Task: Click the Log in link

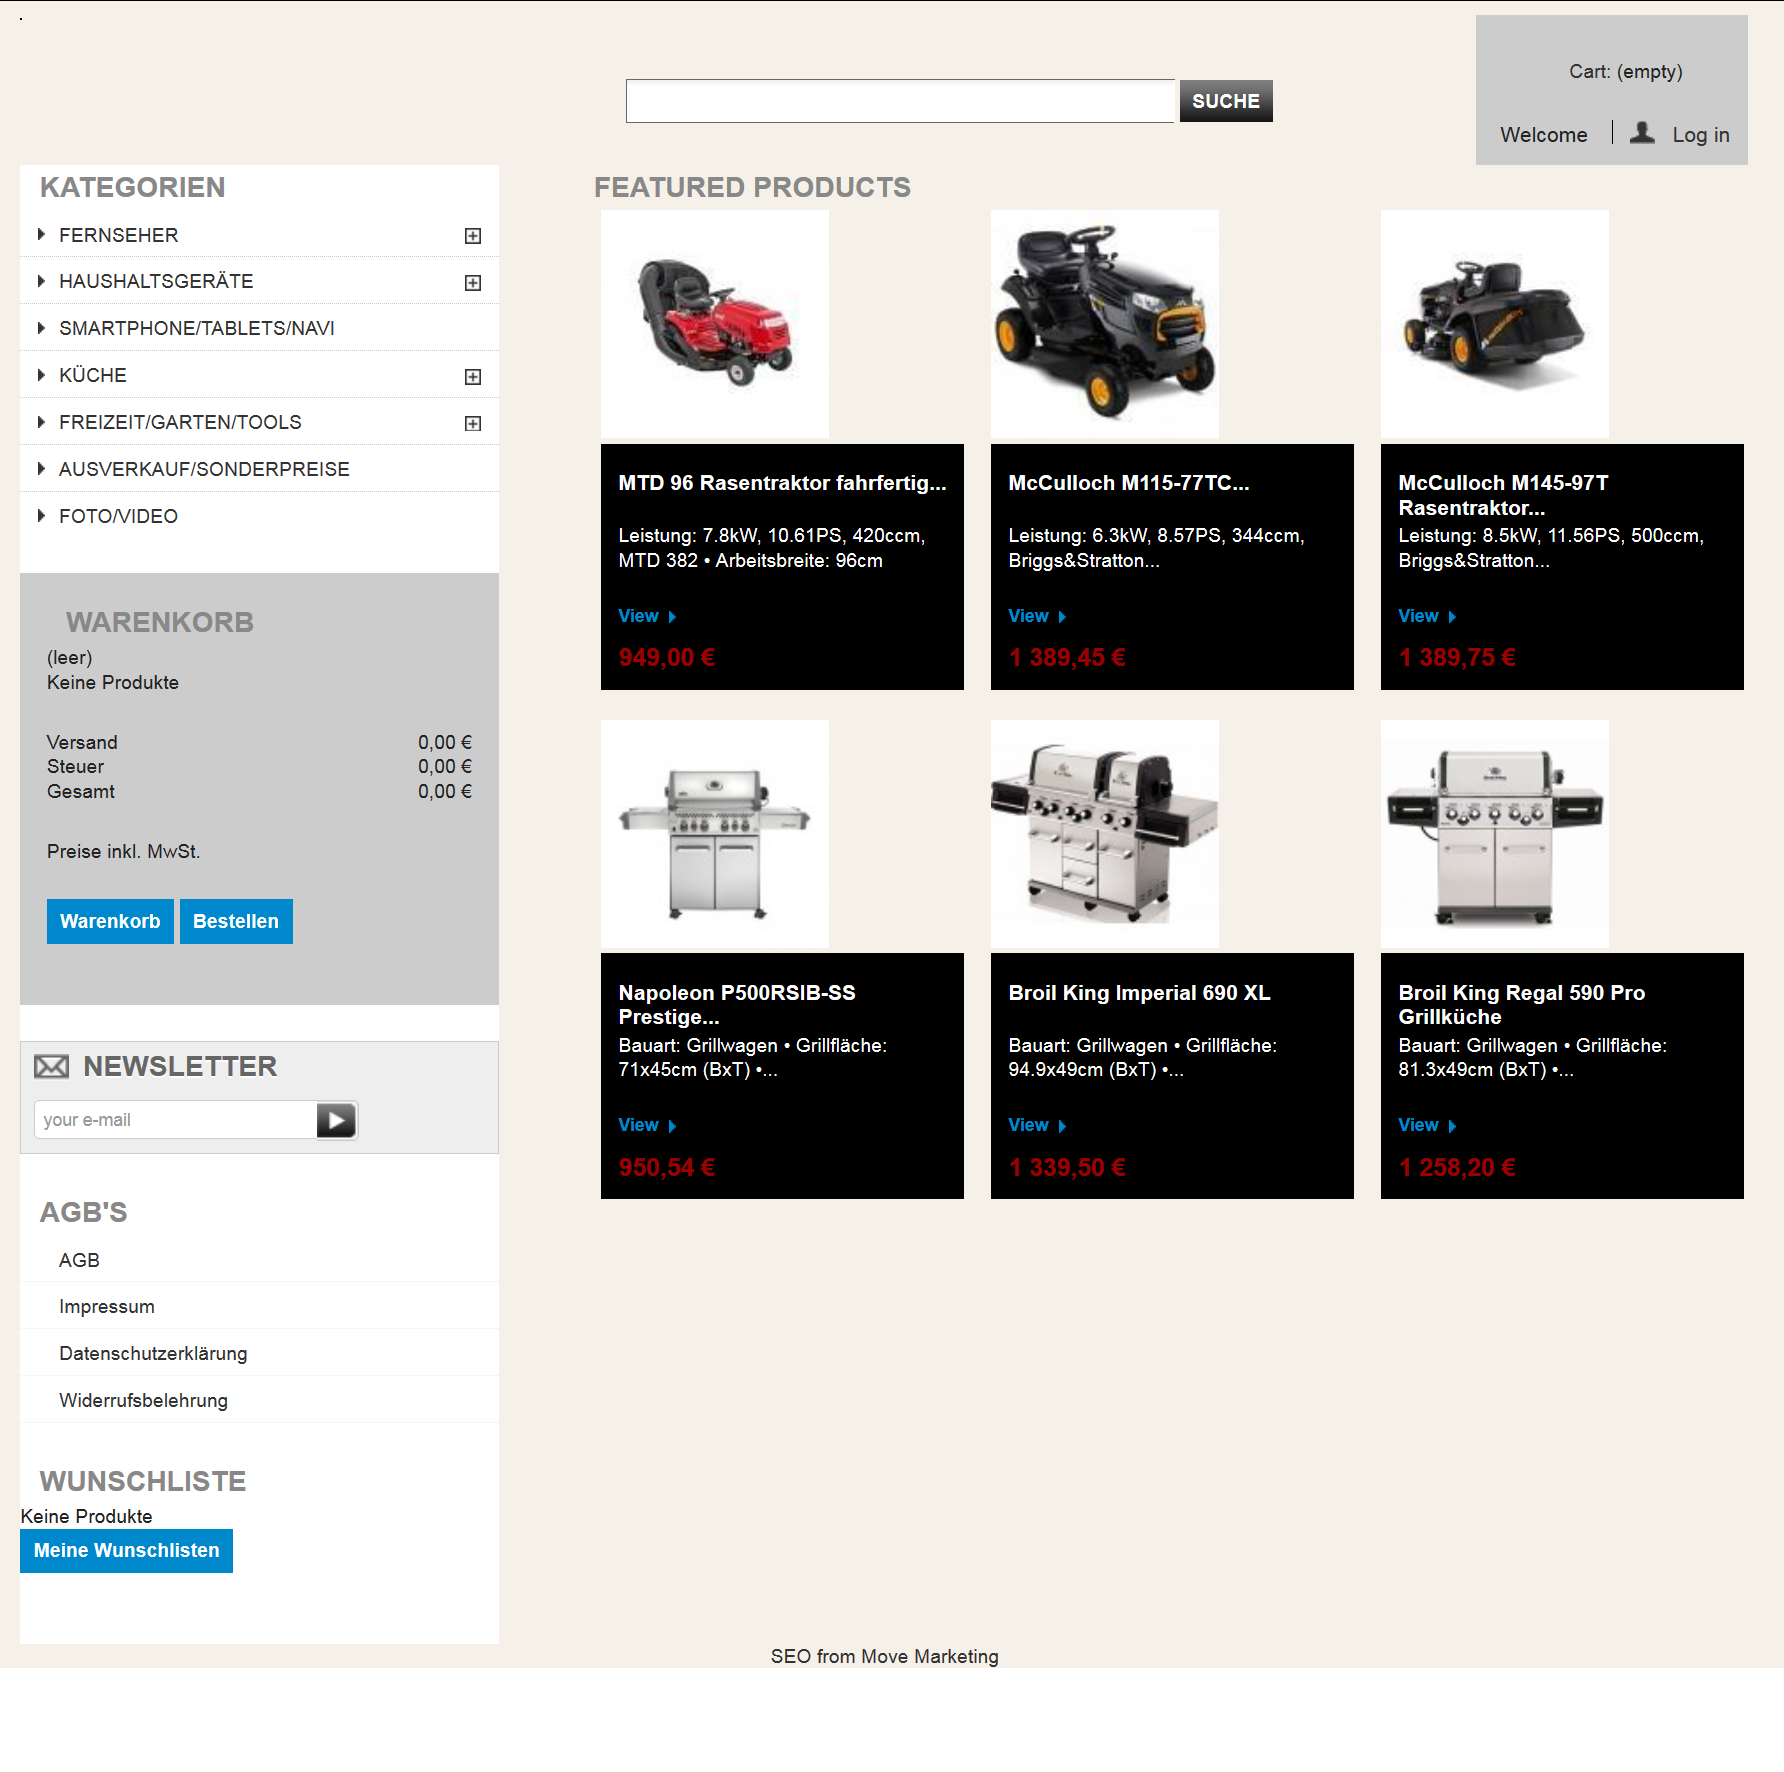Action: coord(1701,135)
